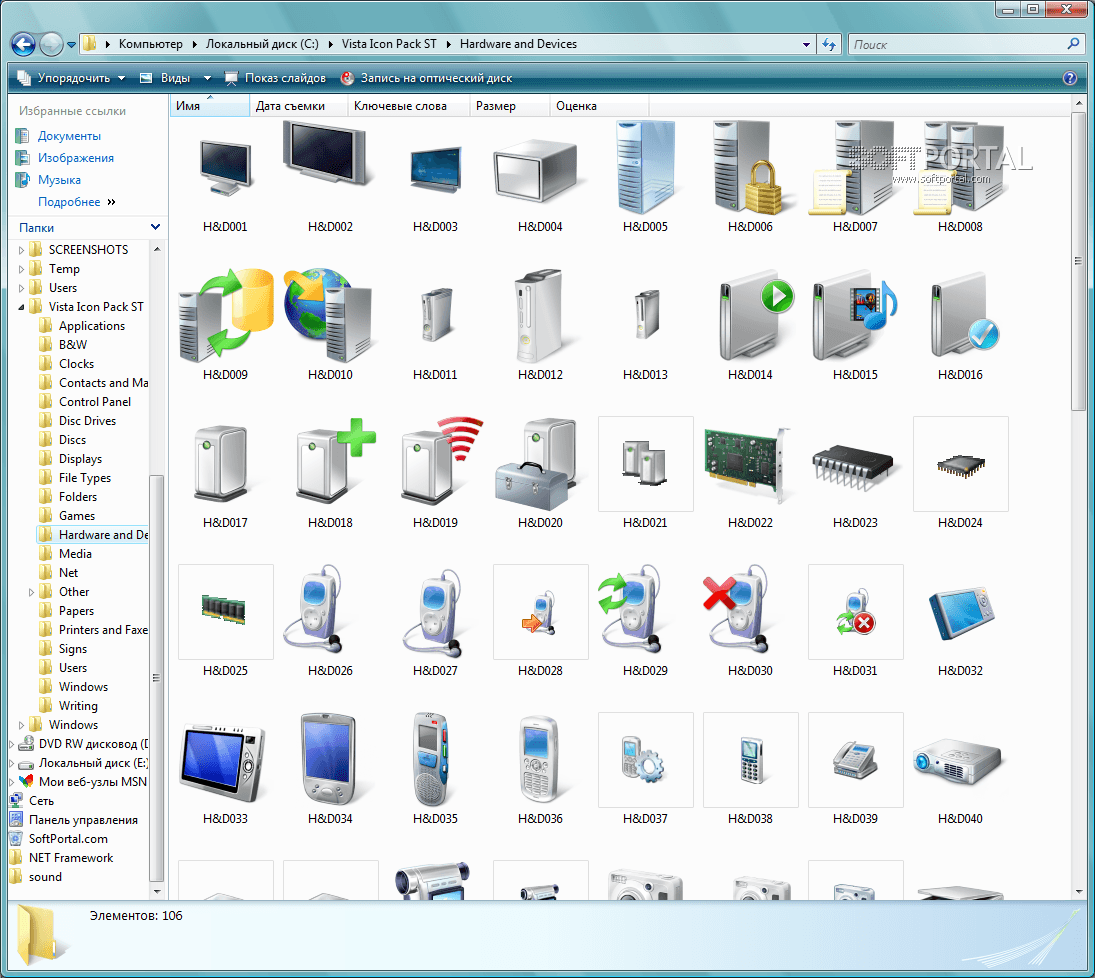This screenshot has height=978, width=1095.
Task: Expand the SCREENSHOTS folder tree node
Action: click(21, 250)
